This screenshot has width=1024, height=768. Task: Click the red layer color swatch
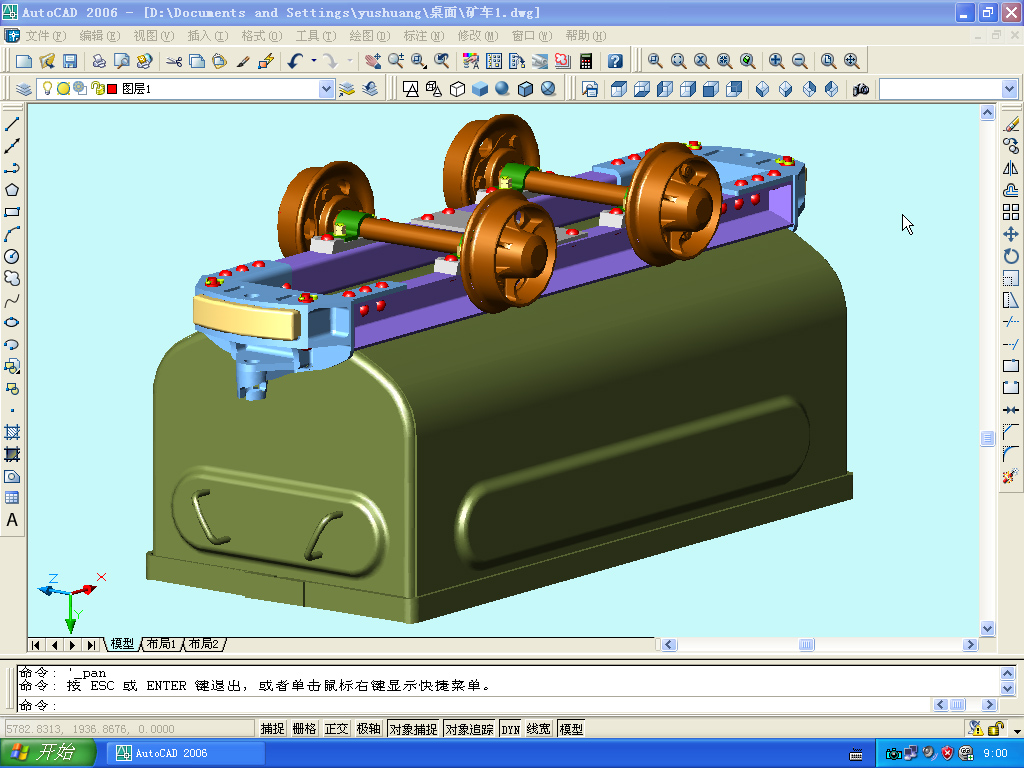click(x=112, y=89)
